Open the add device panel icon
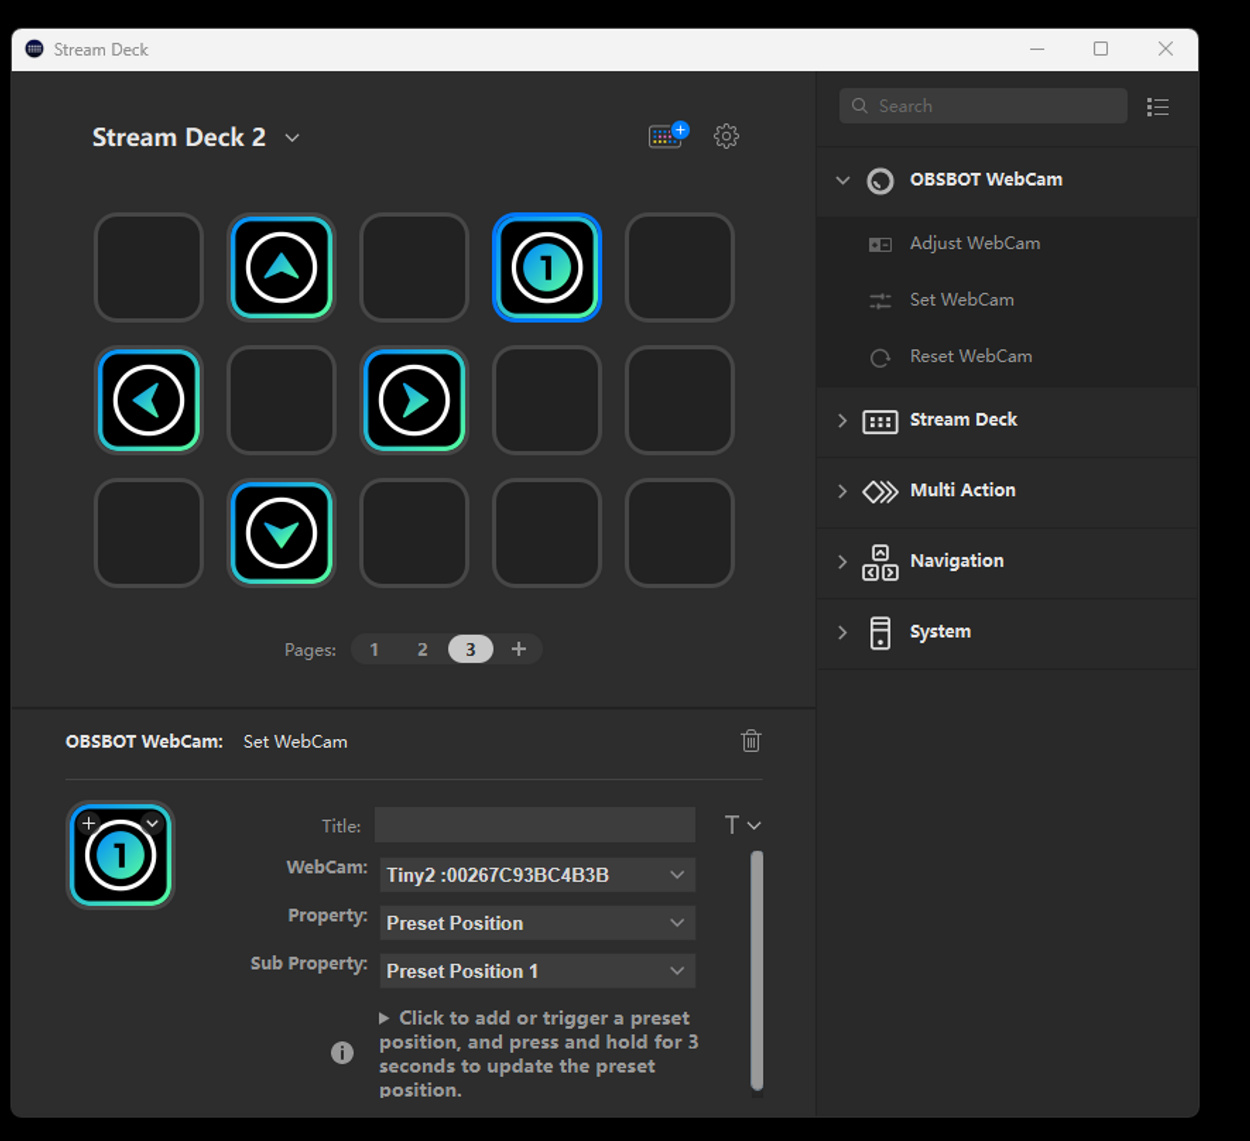 pos(666,136)
